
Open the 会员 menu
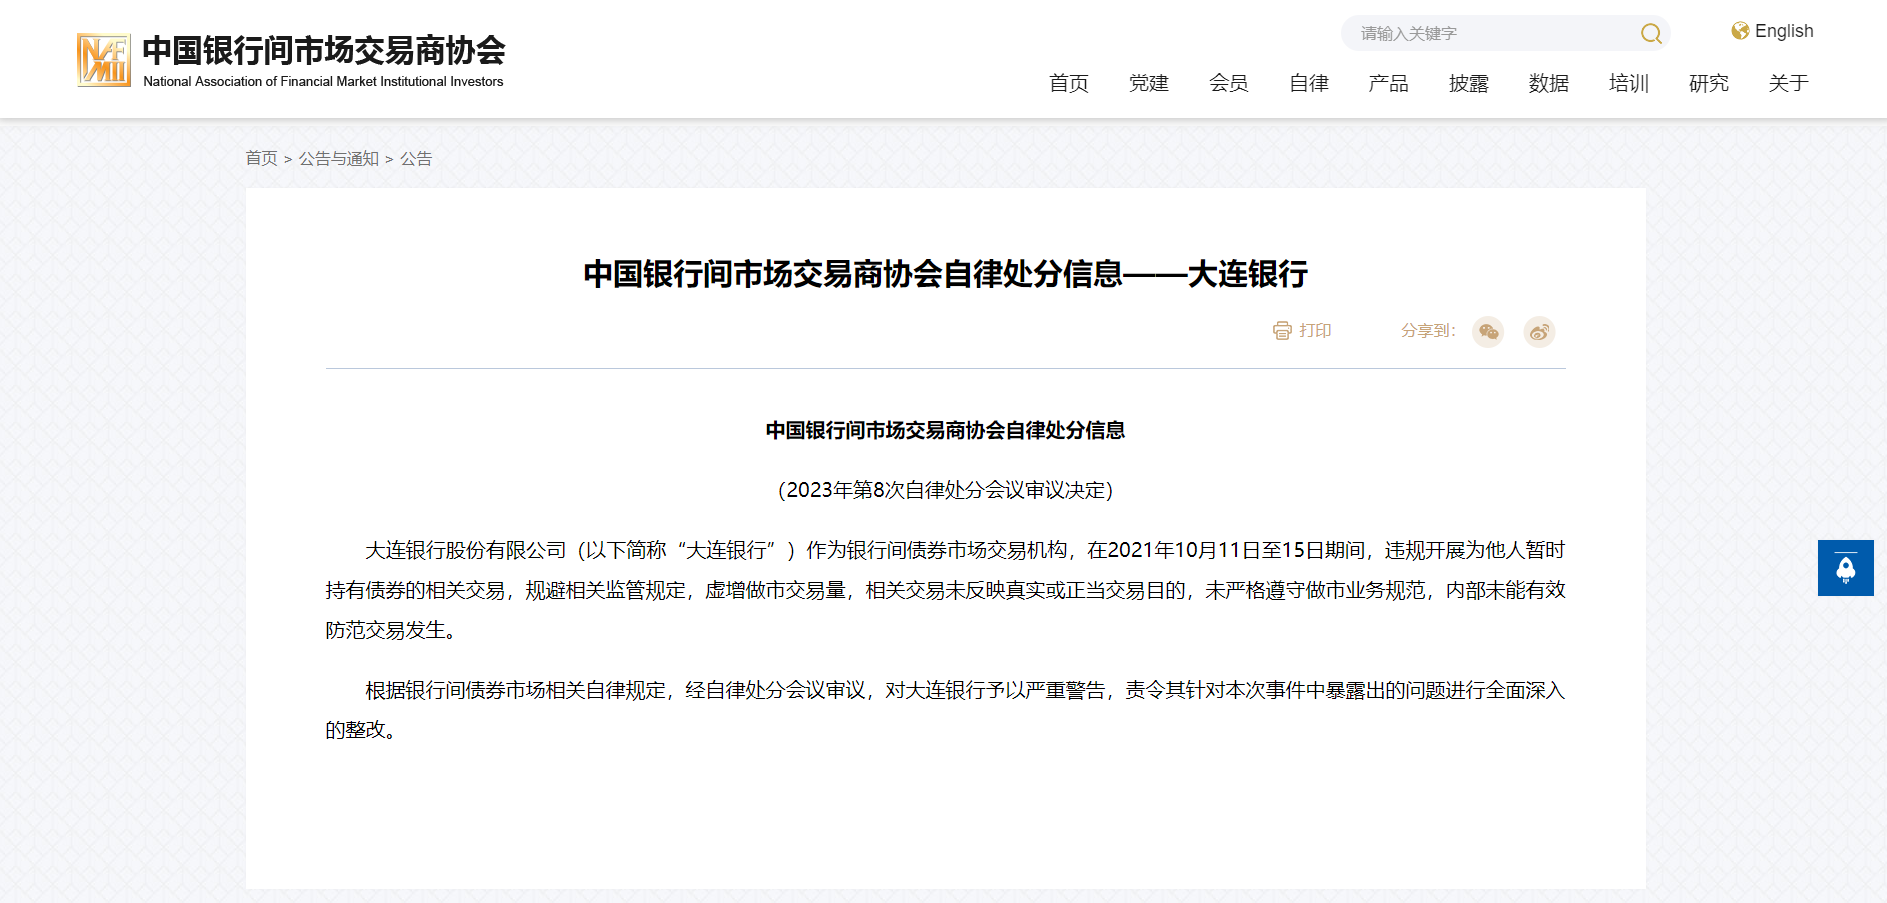(1228, 83)
